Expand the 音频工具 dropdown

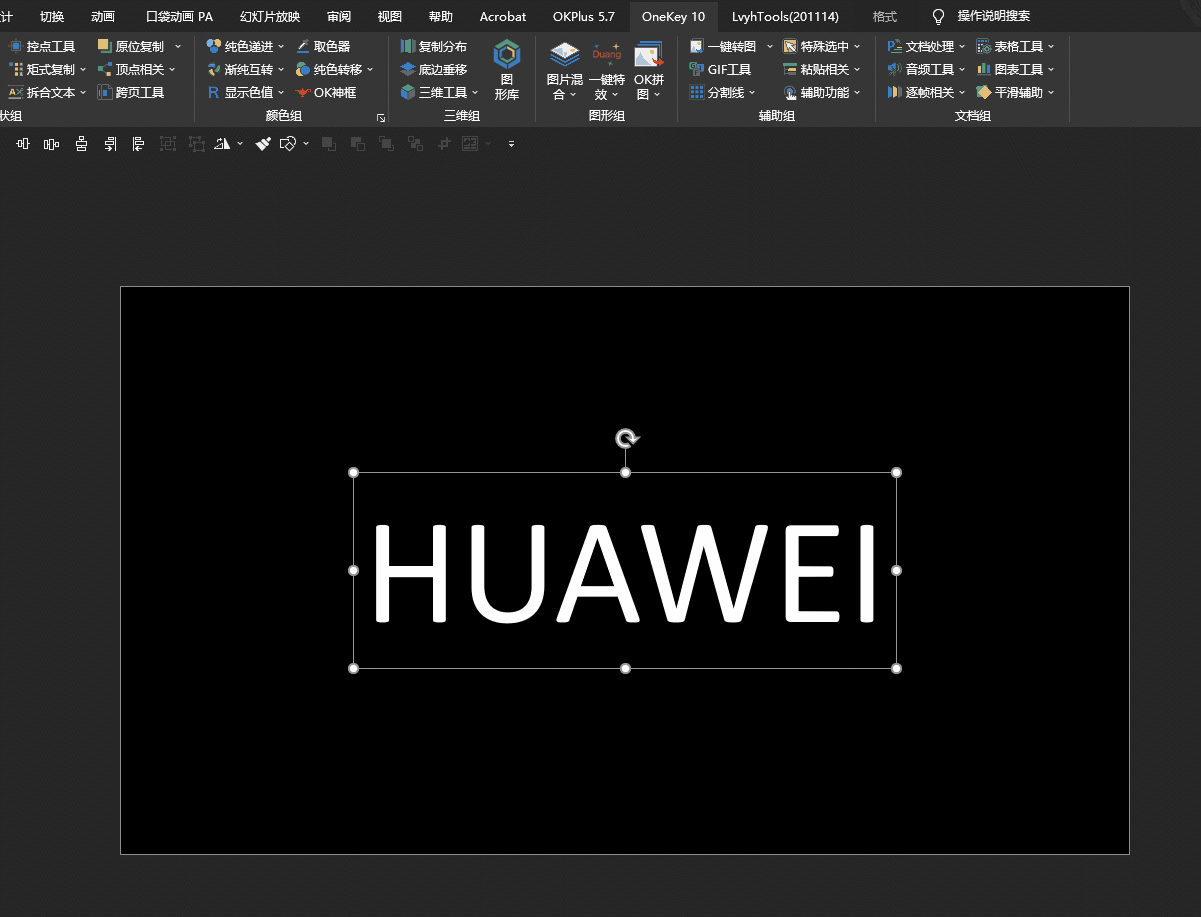tap(962, 69)
